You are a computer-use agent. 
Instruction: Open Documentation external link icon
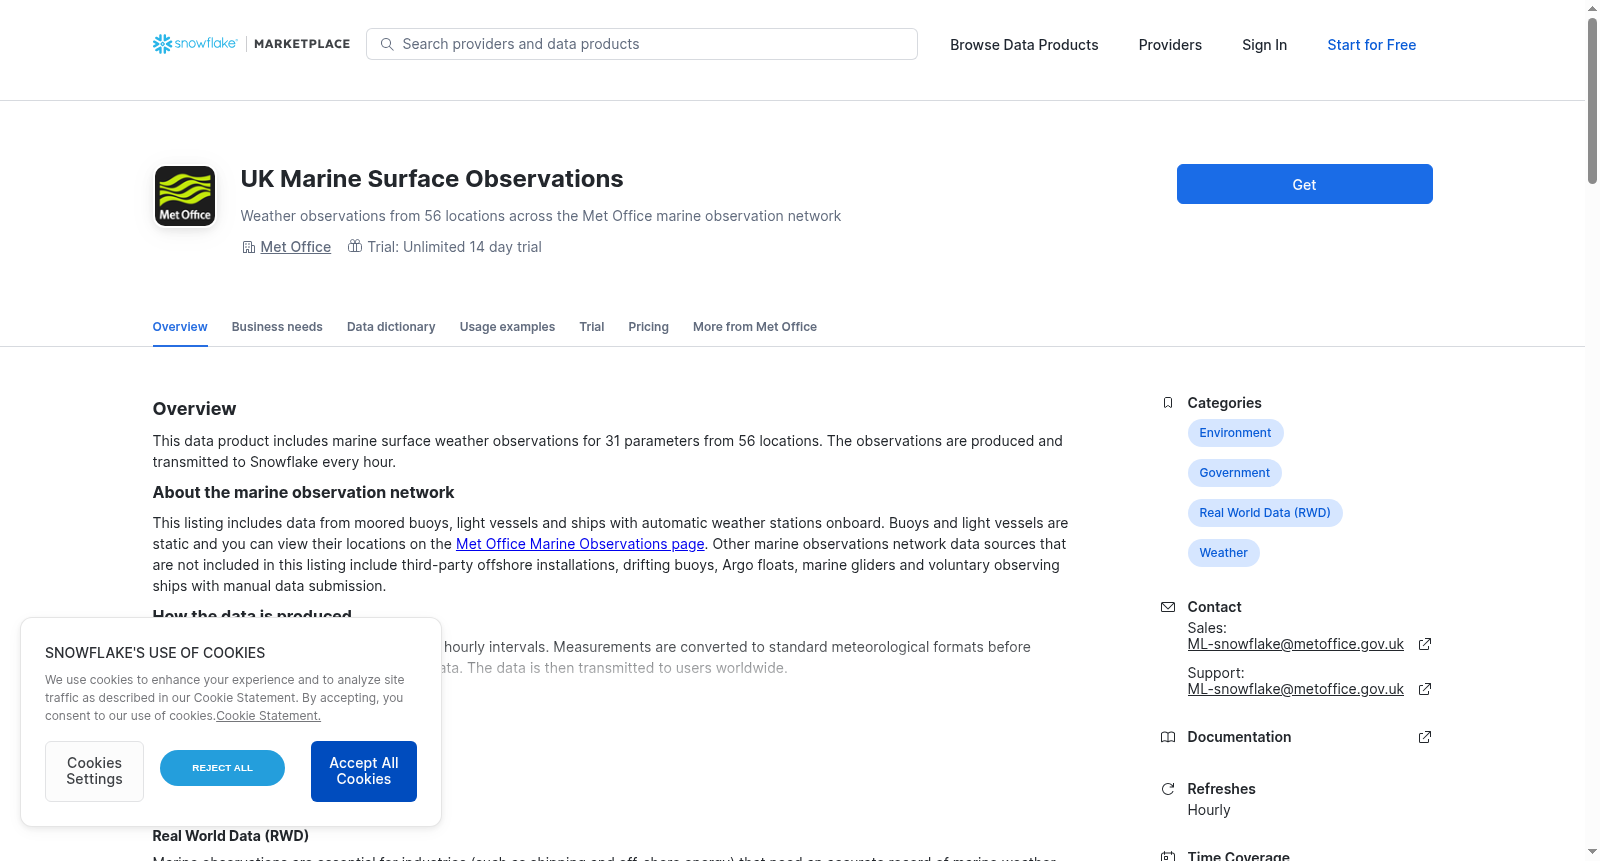(1425, 737)
